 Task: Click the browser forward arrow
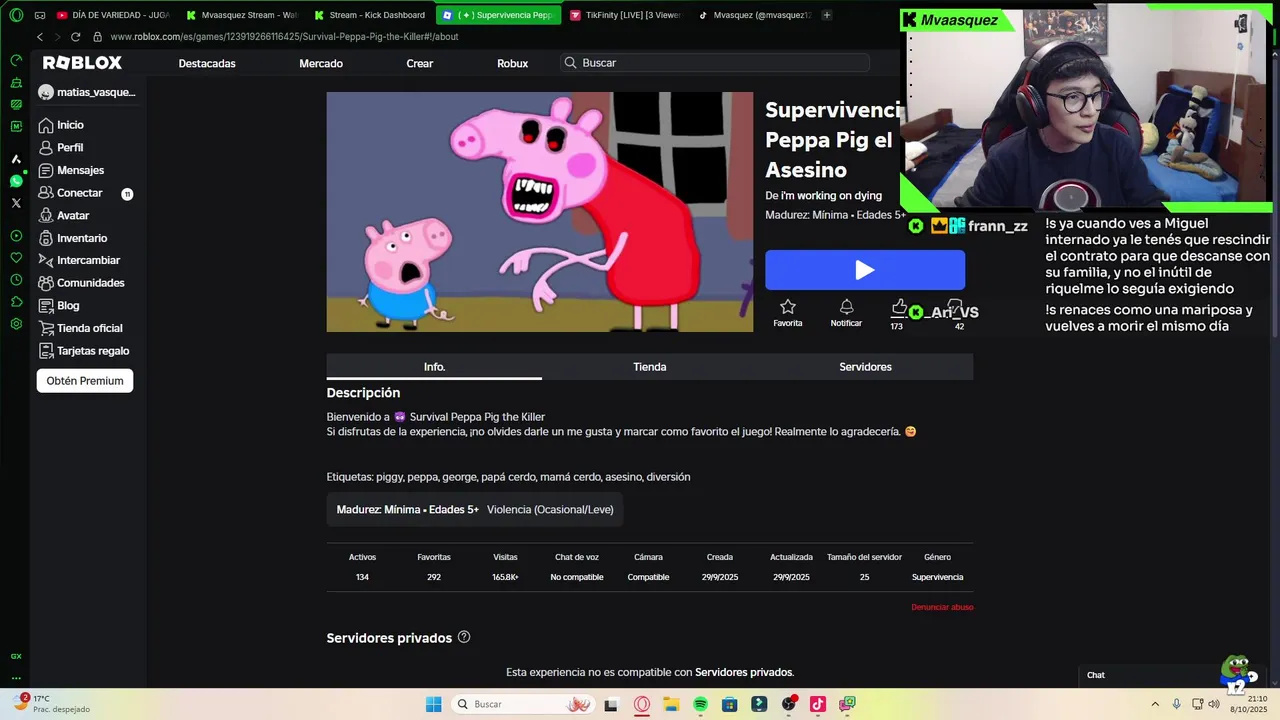click(57, 37)
